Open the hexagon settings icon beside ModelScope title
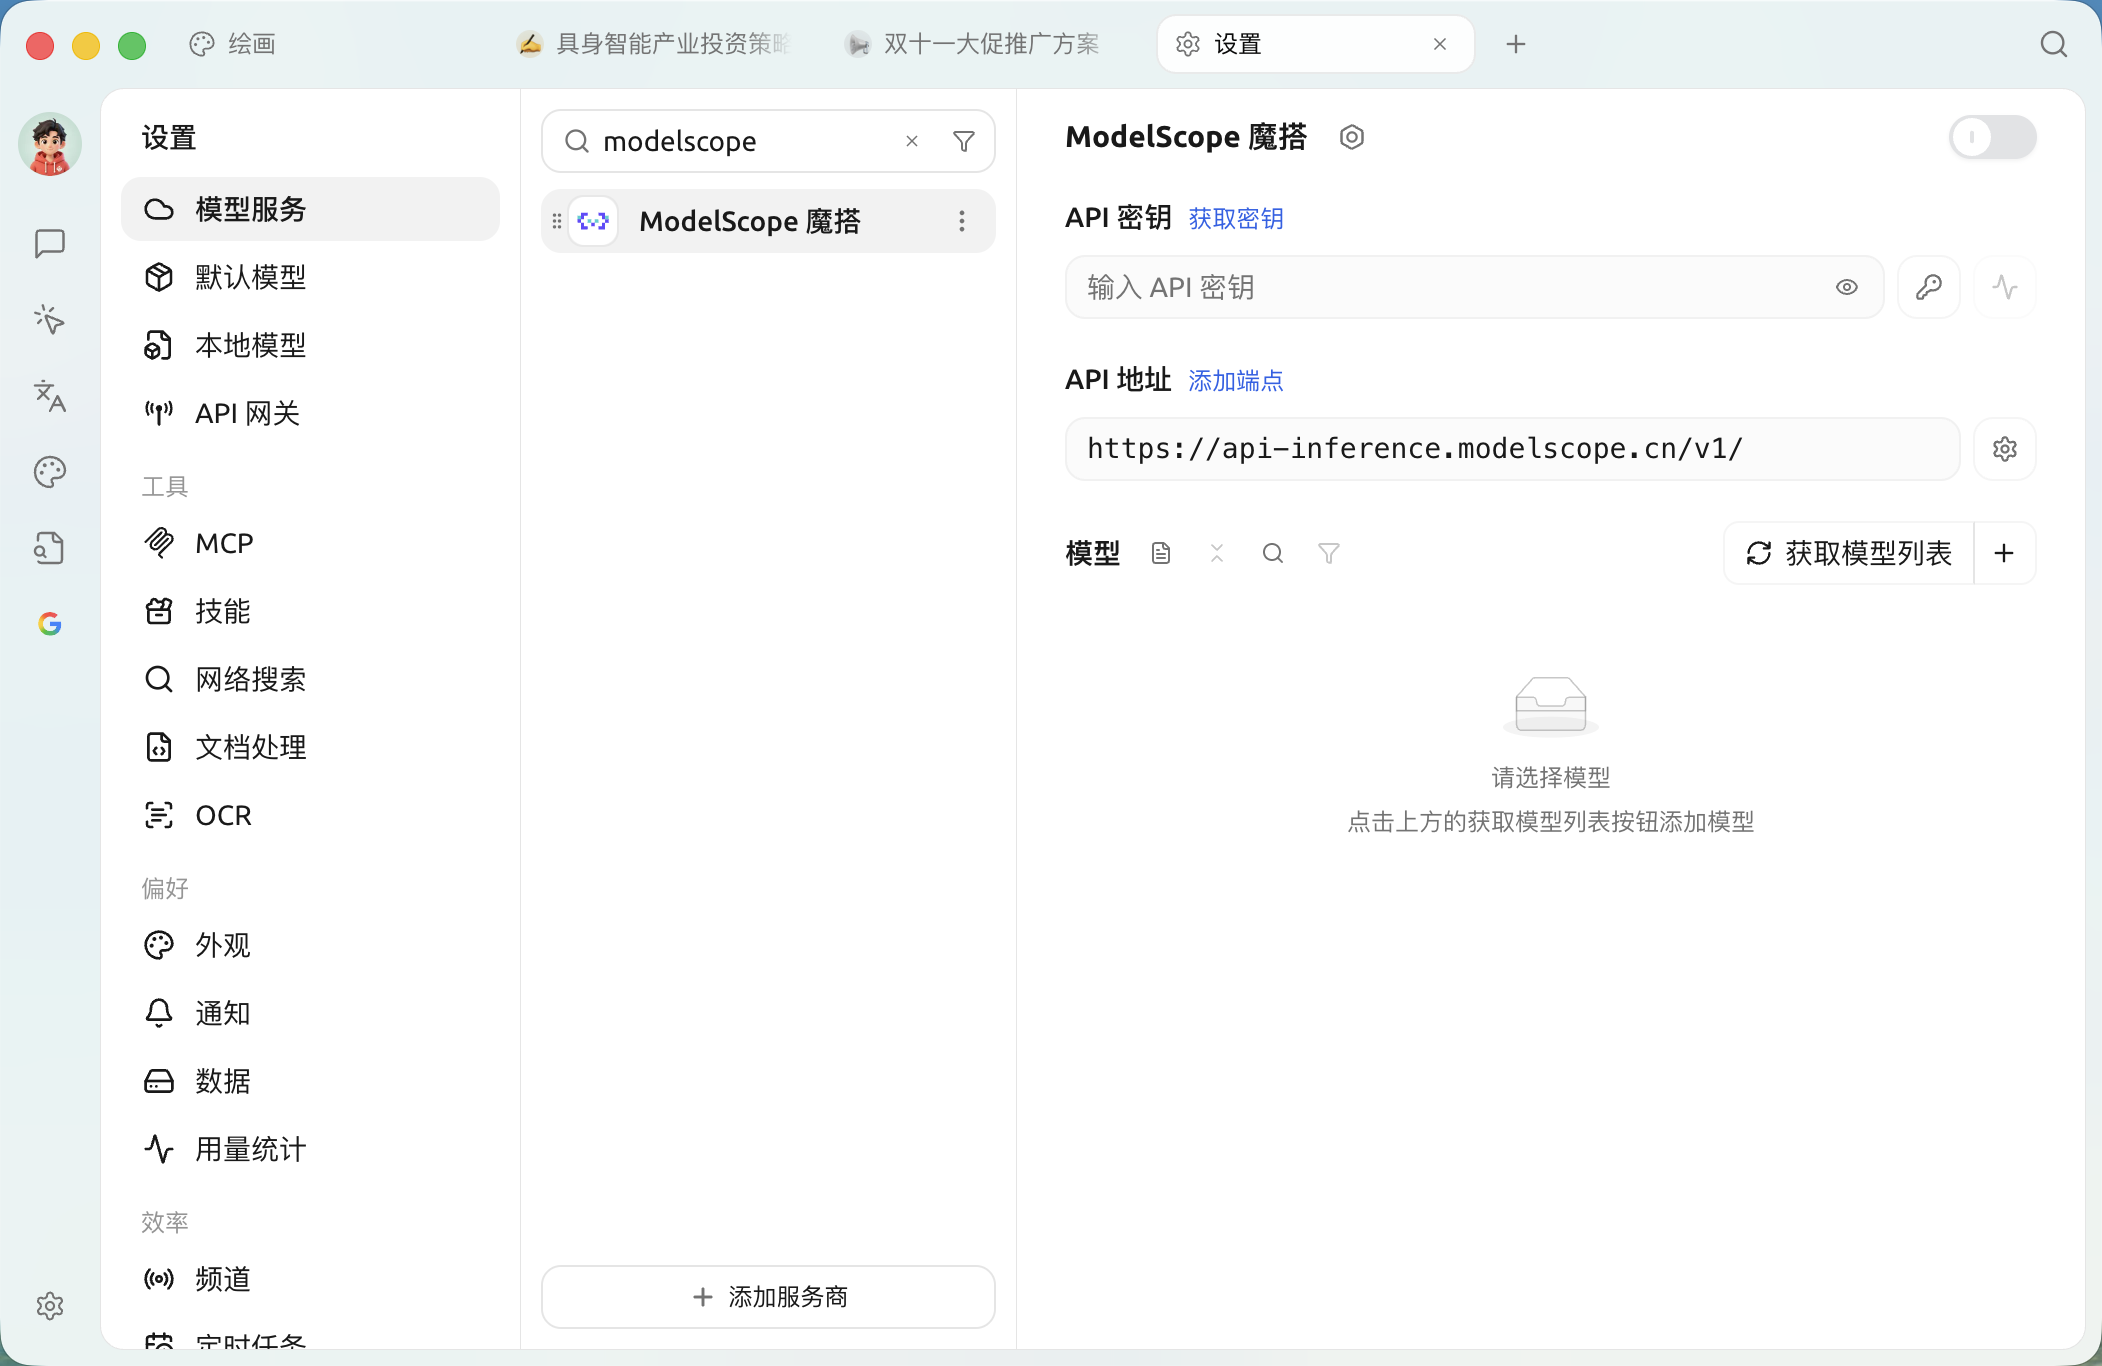 click(1352, 137)
